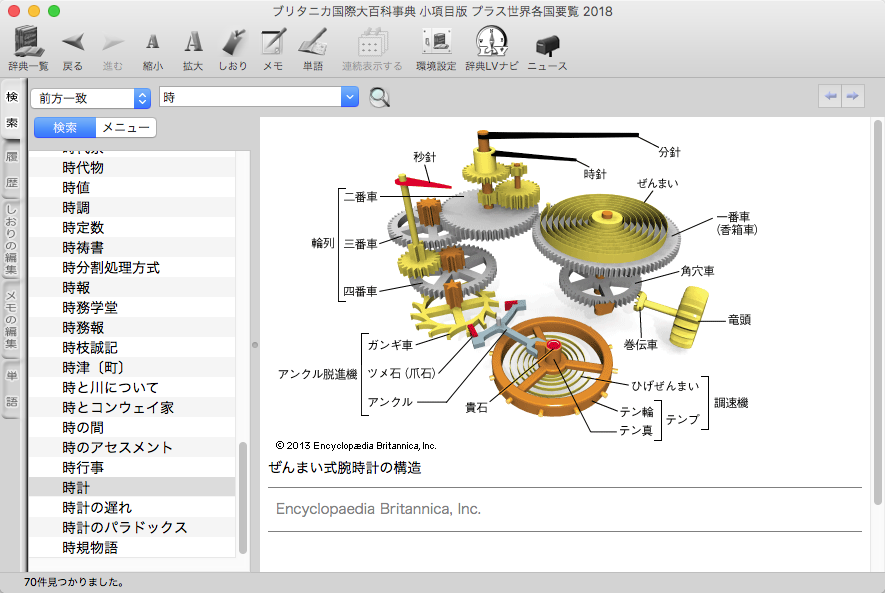Select the highlighted 時計 entry
This screenshot has width=885, height=593.
(x=132, y=487)
